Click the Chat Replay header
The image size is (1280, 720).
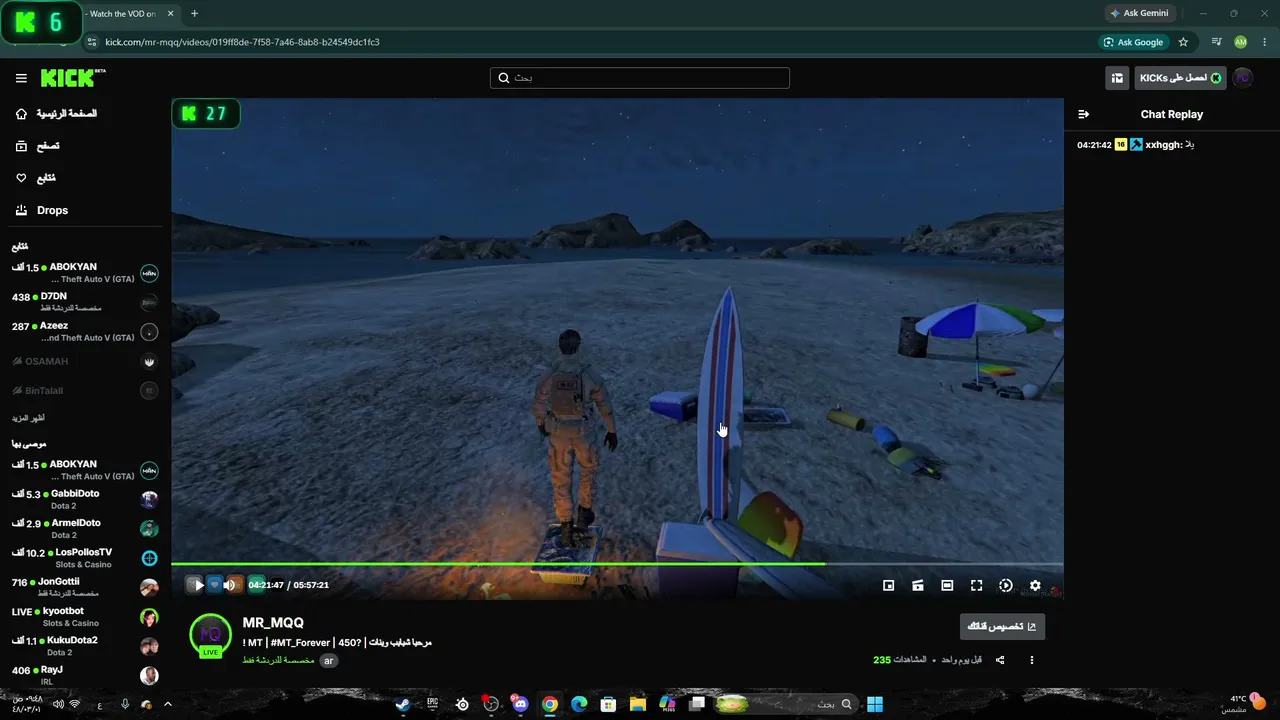pos(1172,114)
